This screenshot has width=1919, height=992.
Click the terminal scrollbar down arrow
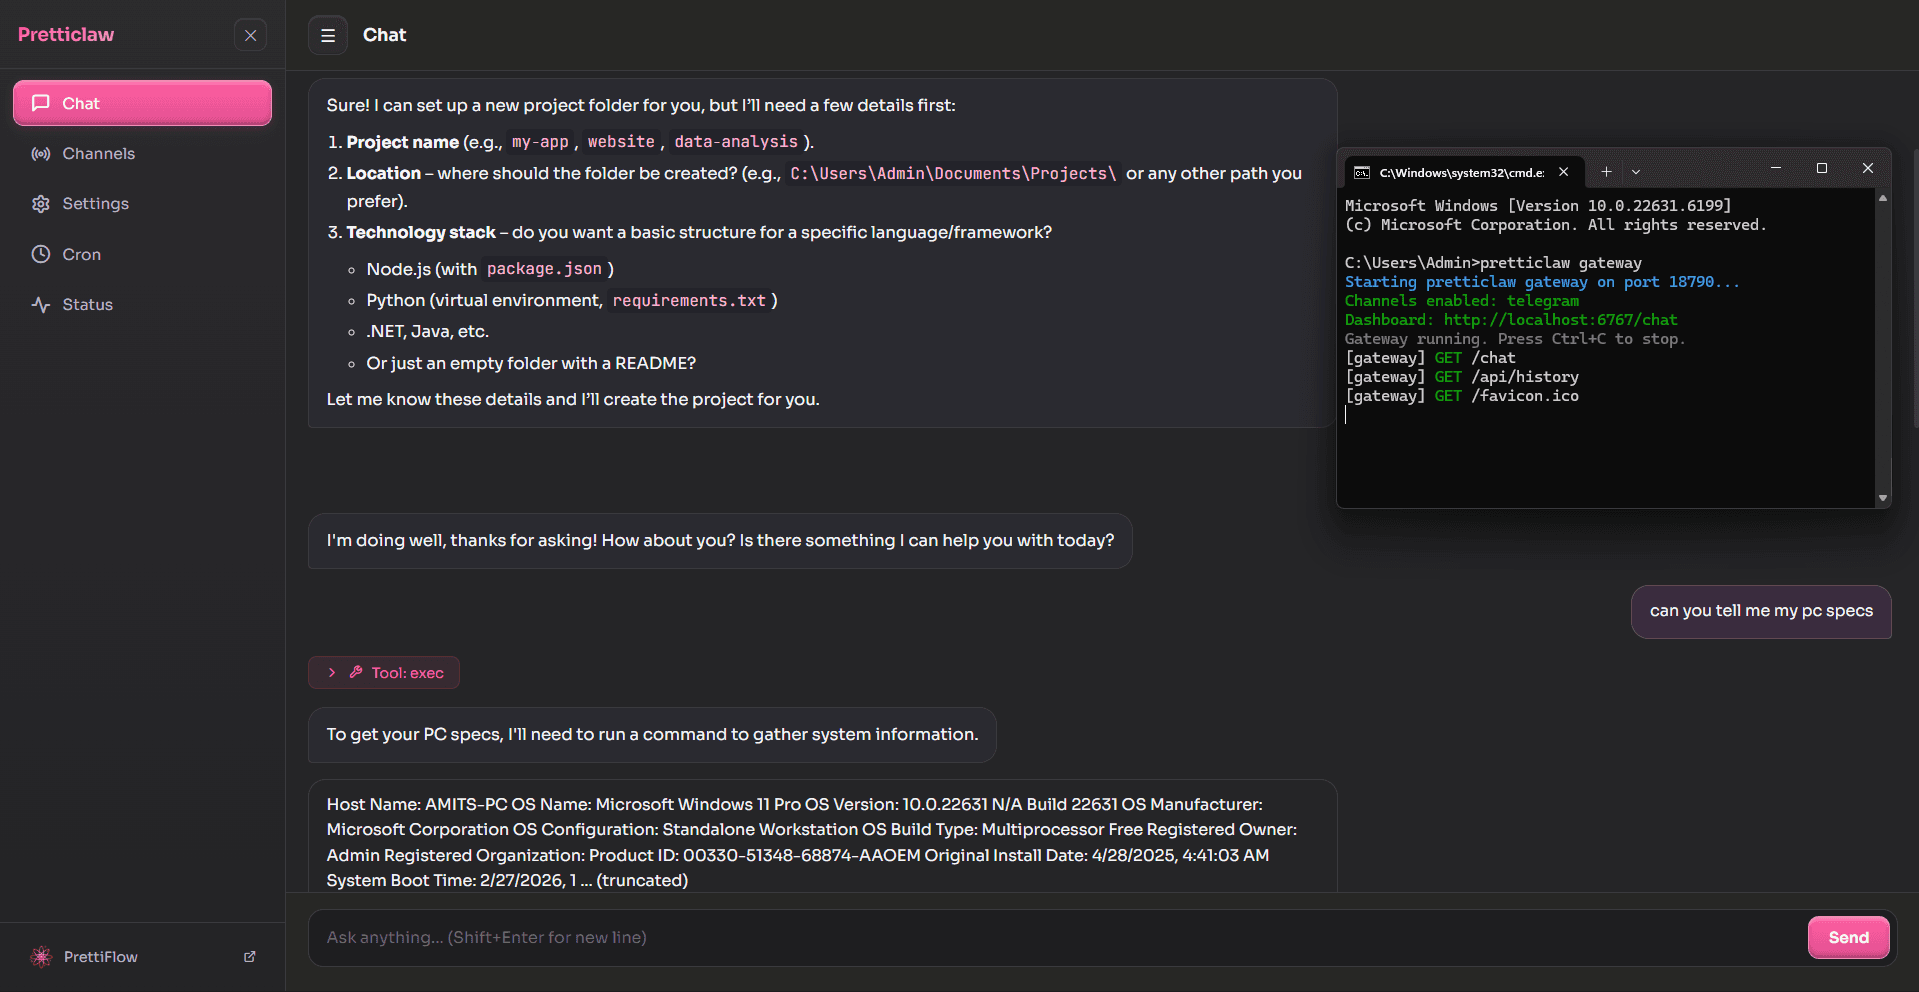(1883, 498)
